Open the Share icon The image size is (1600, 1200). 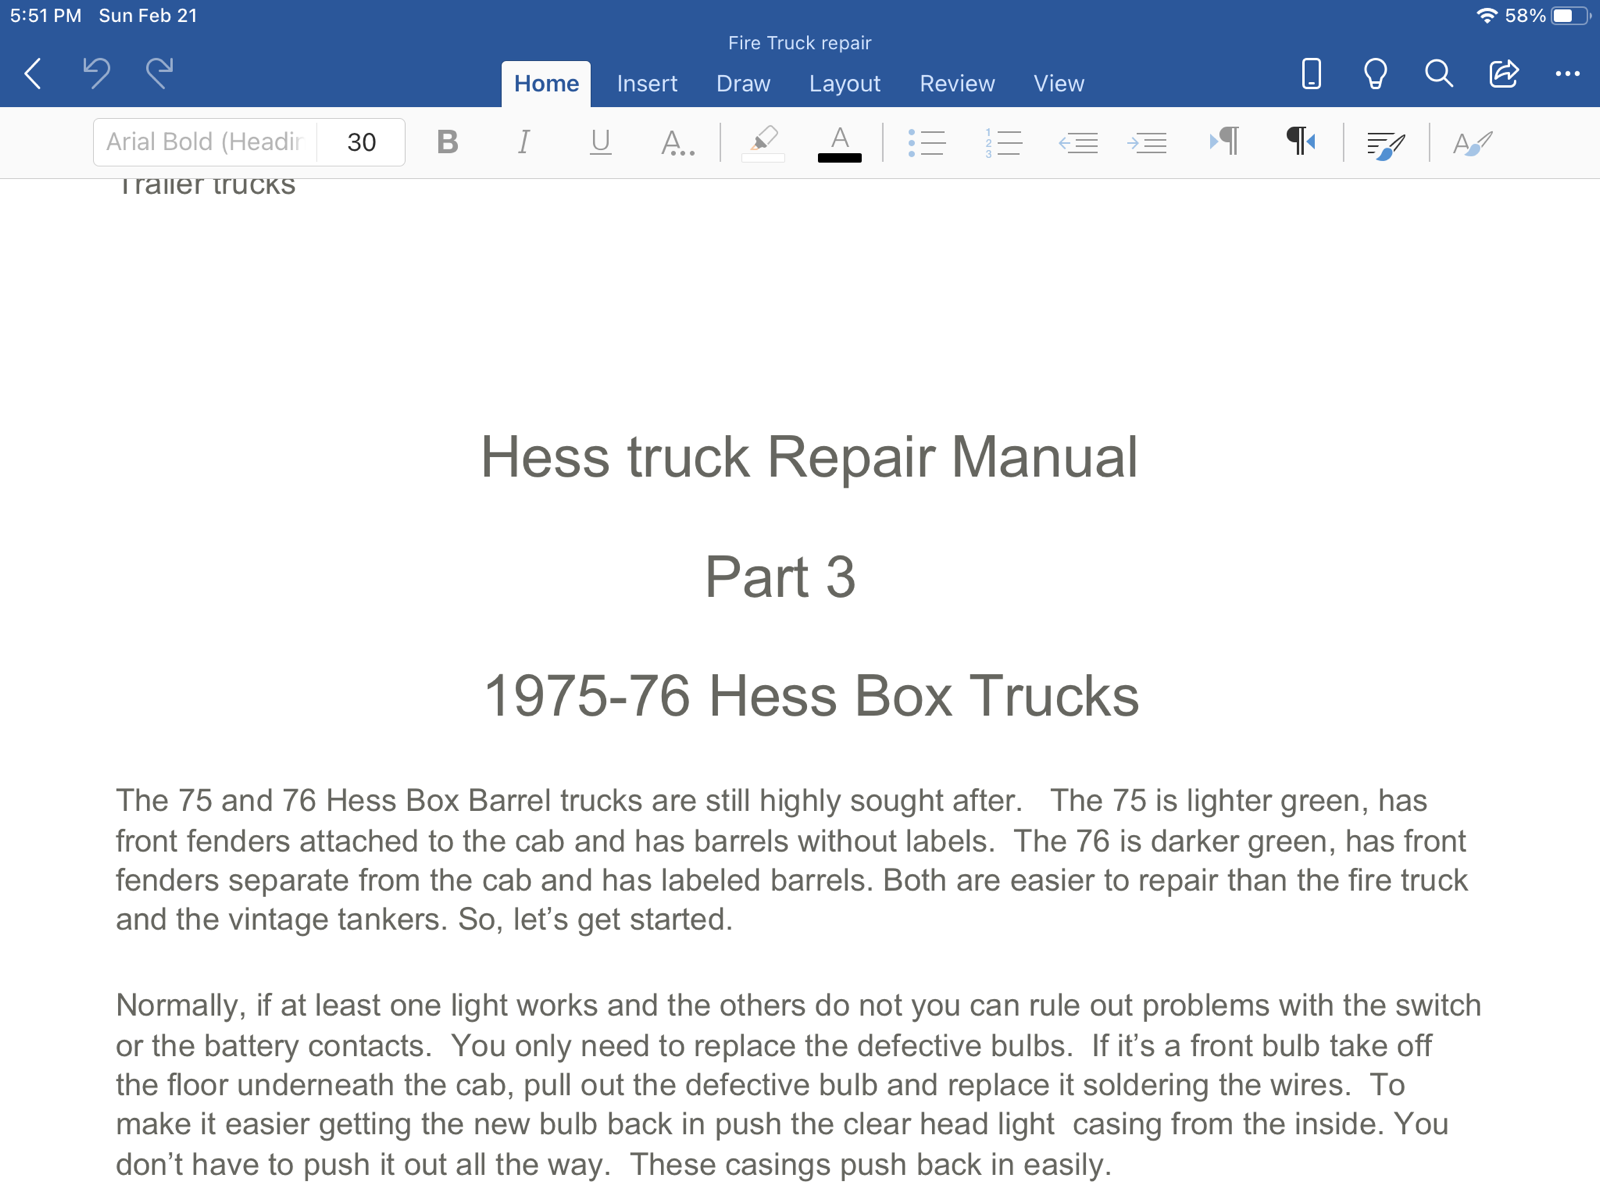pyautogui.click(x=1503, y=73)
